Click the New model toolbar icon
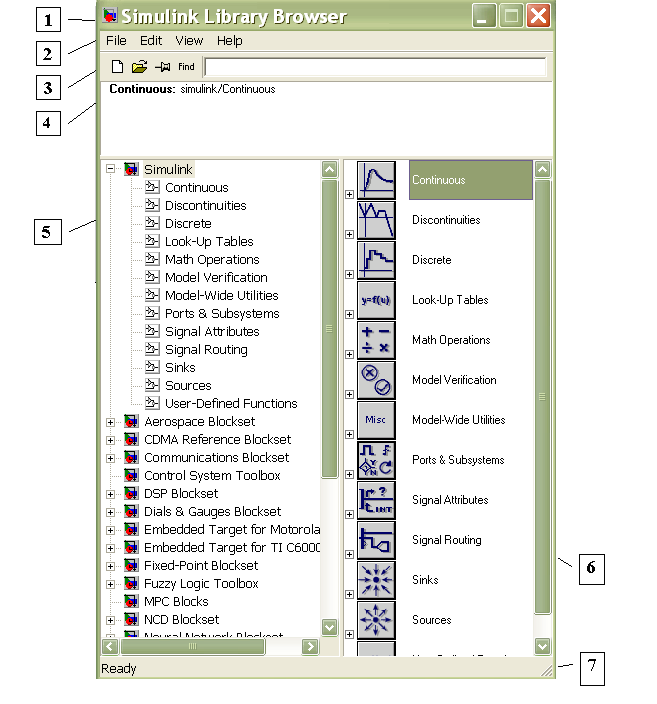The height and width of the screenshot is (704, 657). point(117,67)
